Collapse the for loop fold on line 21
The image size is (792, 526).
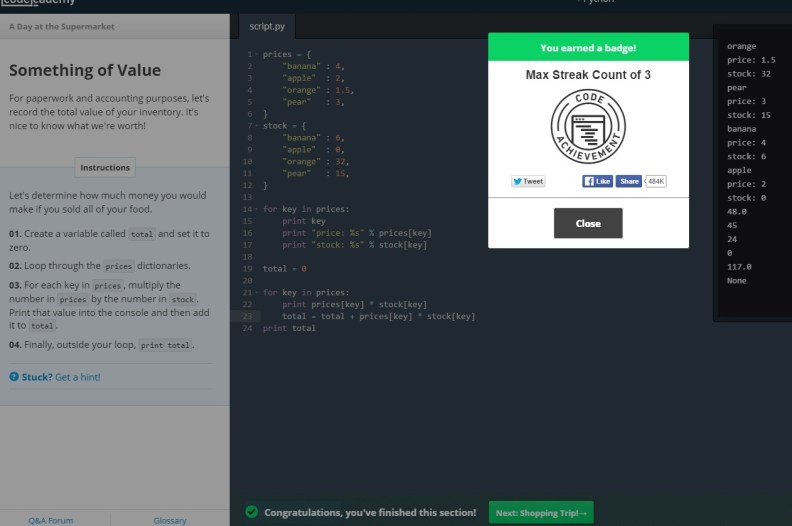click(257, 292)
